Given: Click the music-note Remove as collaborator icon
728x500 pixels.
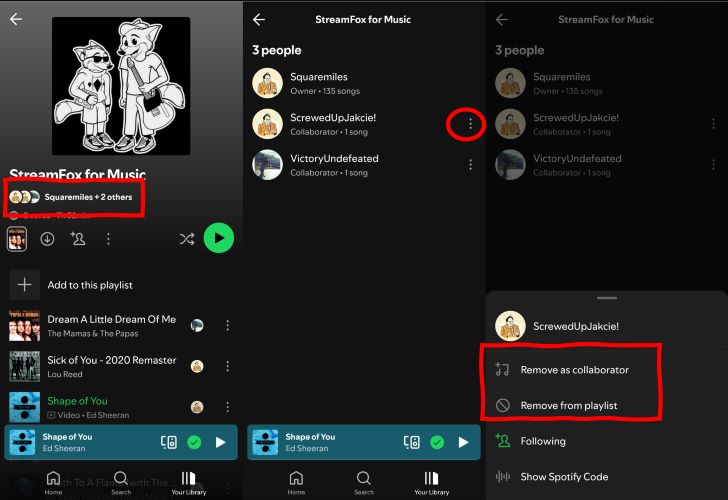Looking at the screenshot, I should 502,370.
